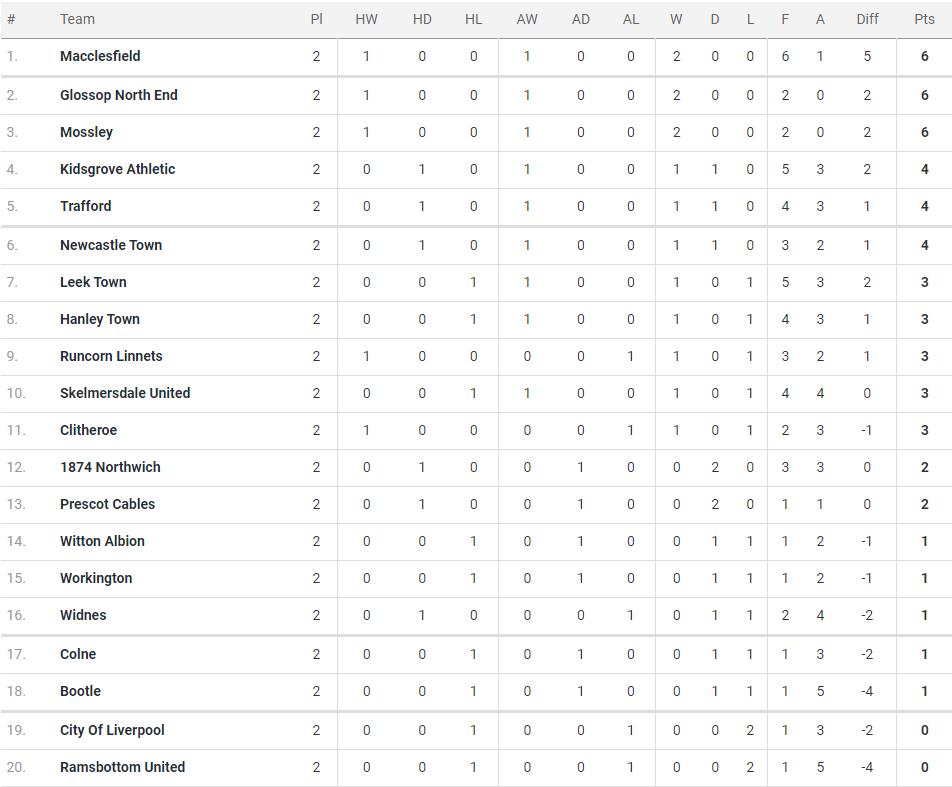The height and width of the screenshot is (787, 952).
Task: Open Prescot Cables team link
Action: click(107, 504)
